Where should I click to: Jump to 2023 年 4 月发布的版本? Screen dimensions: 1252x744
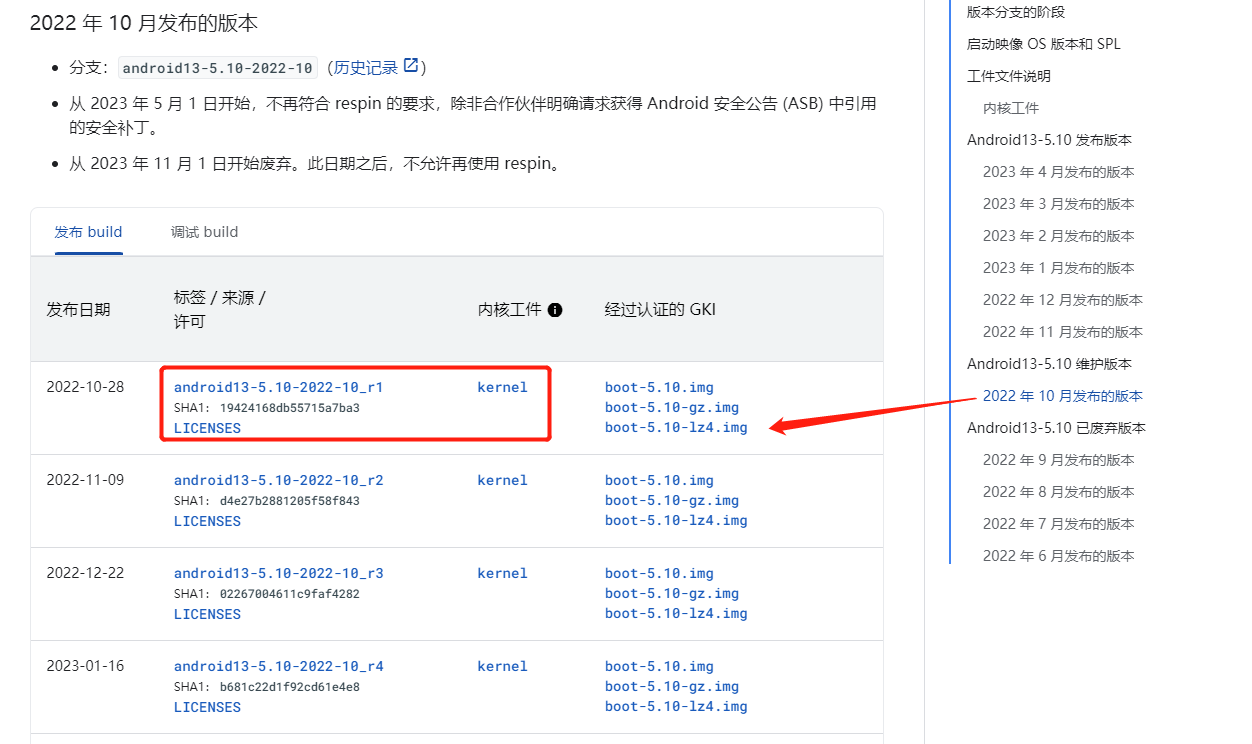coord(1059,172)
